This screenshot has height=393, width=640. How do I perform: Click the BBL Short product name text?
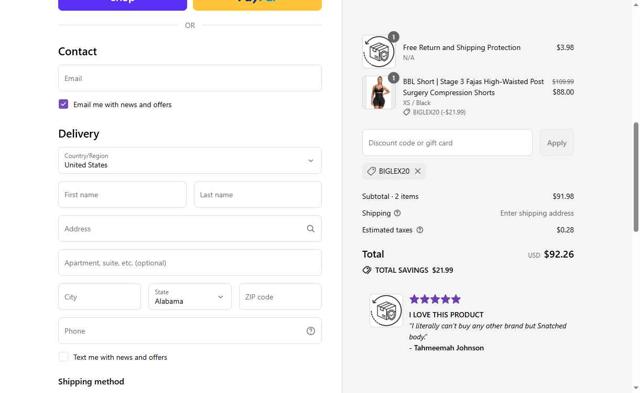point(473,87)
